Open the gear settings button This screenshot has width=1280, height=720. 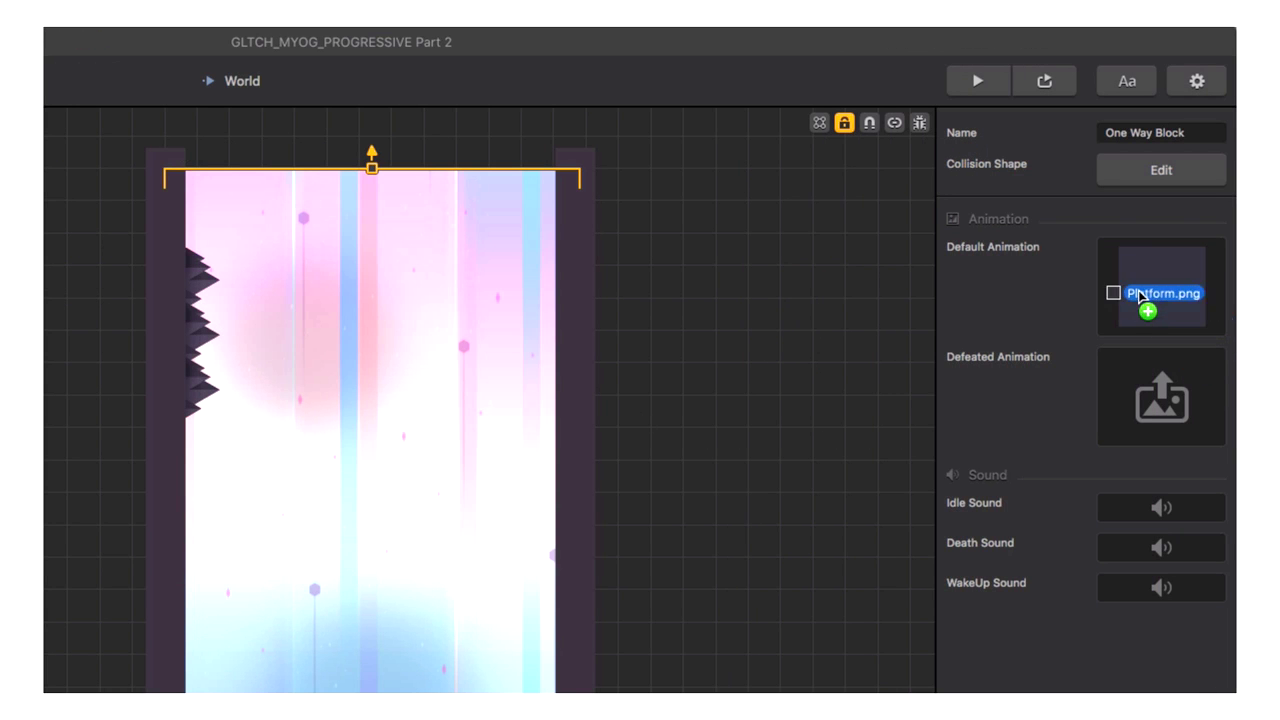(1196, 81)
